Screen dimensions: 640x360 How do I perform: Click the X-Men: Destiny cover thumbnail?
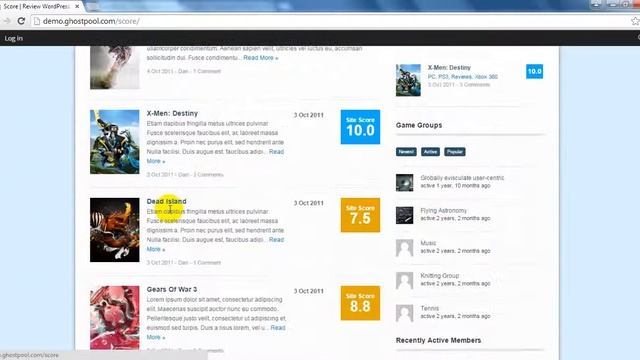(x=115, y=142)
